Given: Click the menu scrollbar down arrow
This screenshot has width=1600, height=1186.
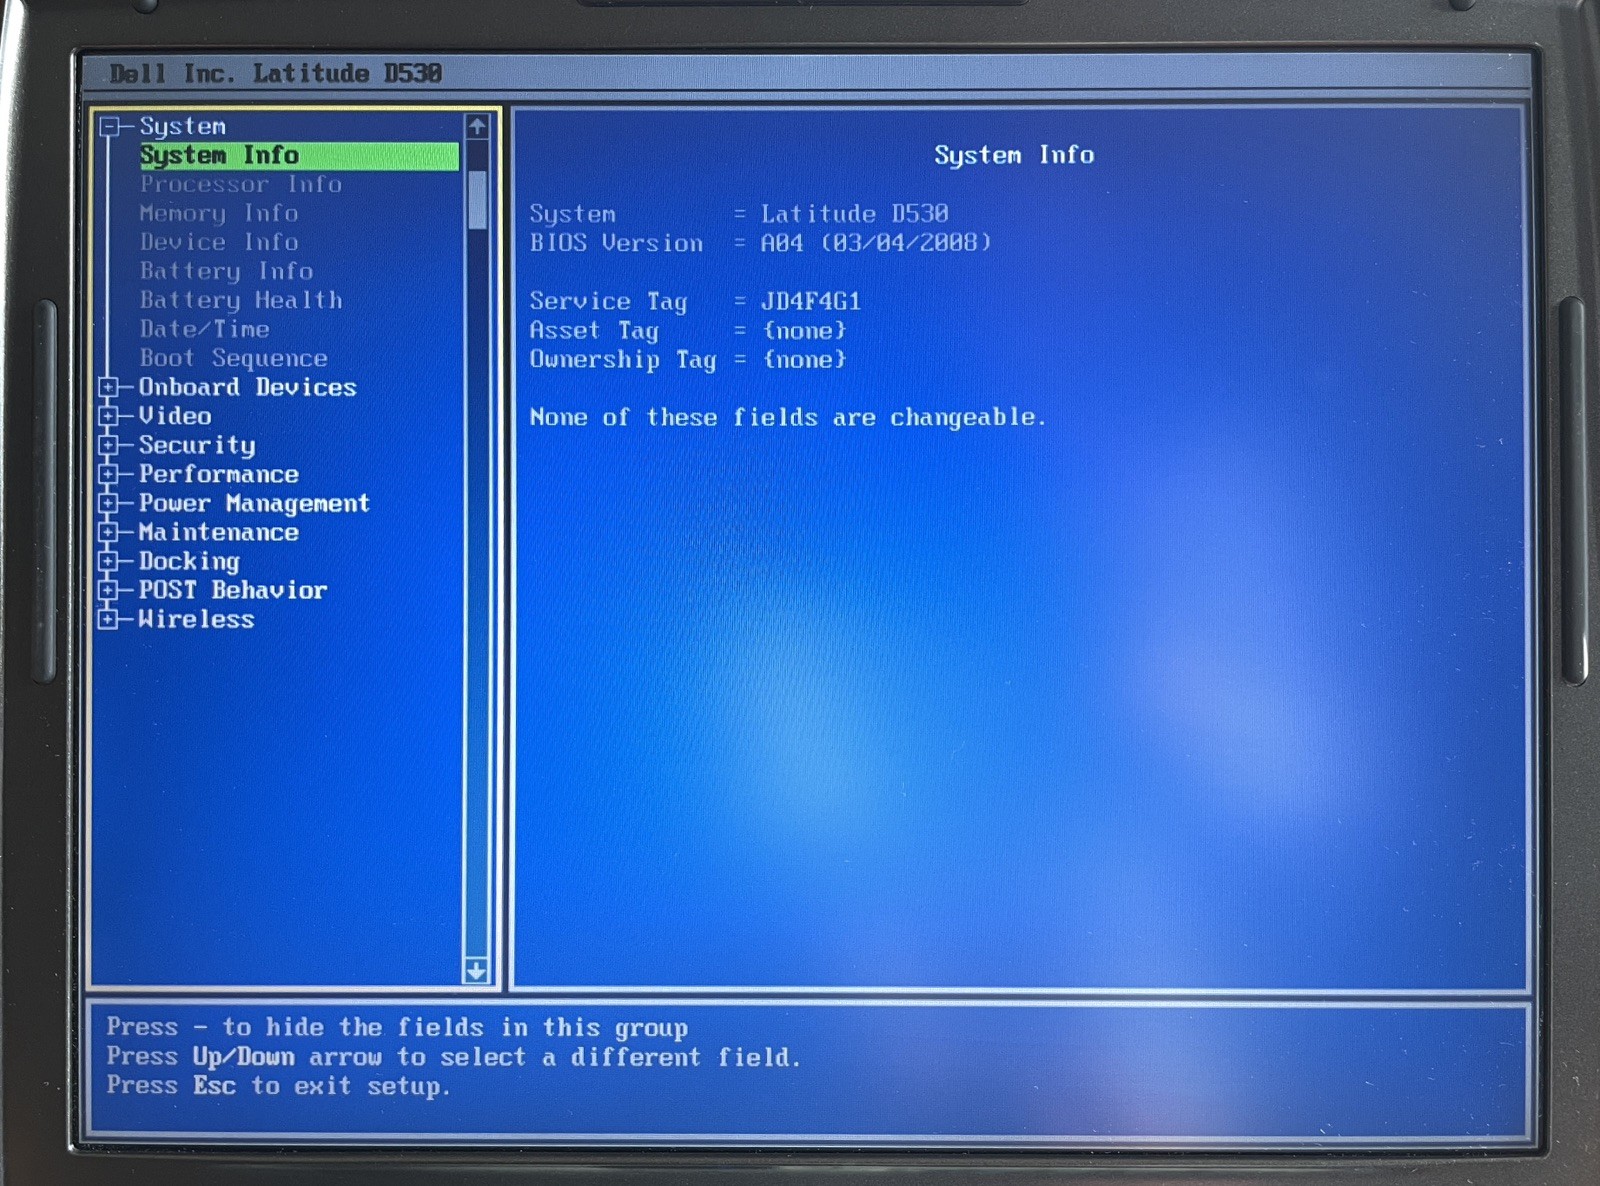Looking at the screenshot, I should 477,970.
